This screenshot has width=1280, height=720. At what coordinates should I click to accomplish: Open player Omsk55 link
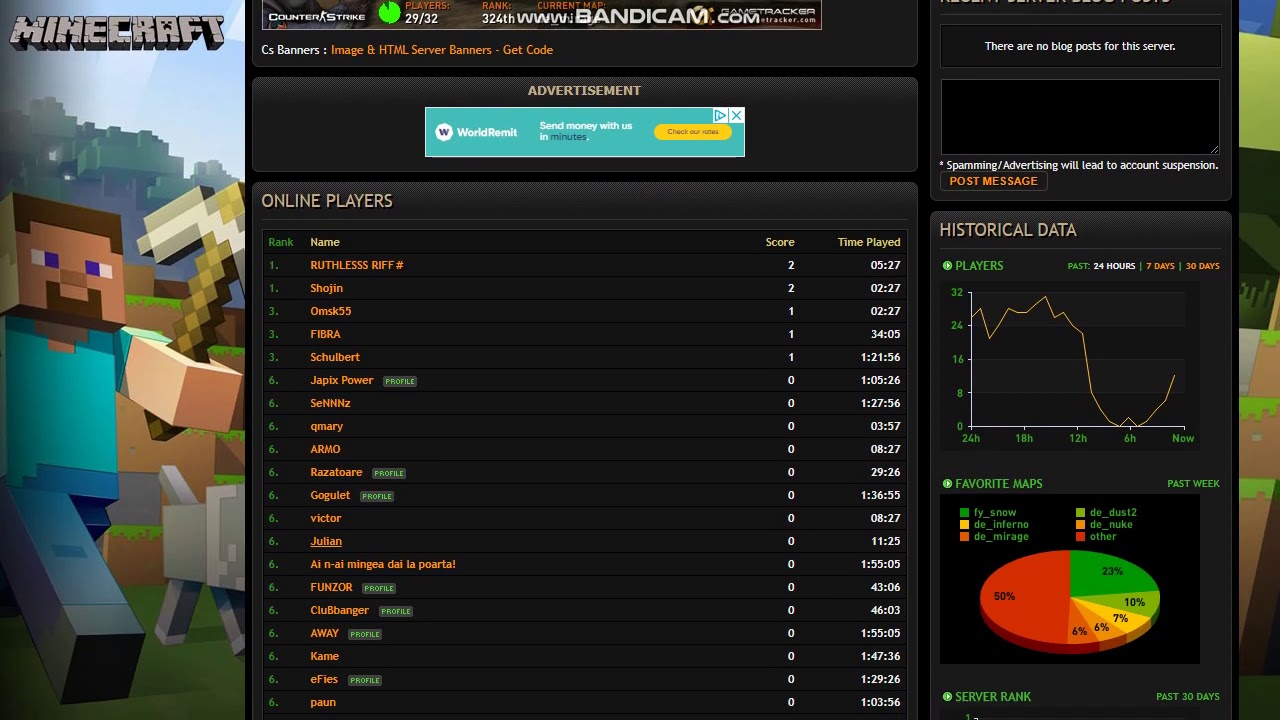coord(330,311)
